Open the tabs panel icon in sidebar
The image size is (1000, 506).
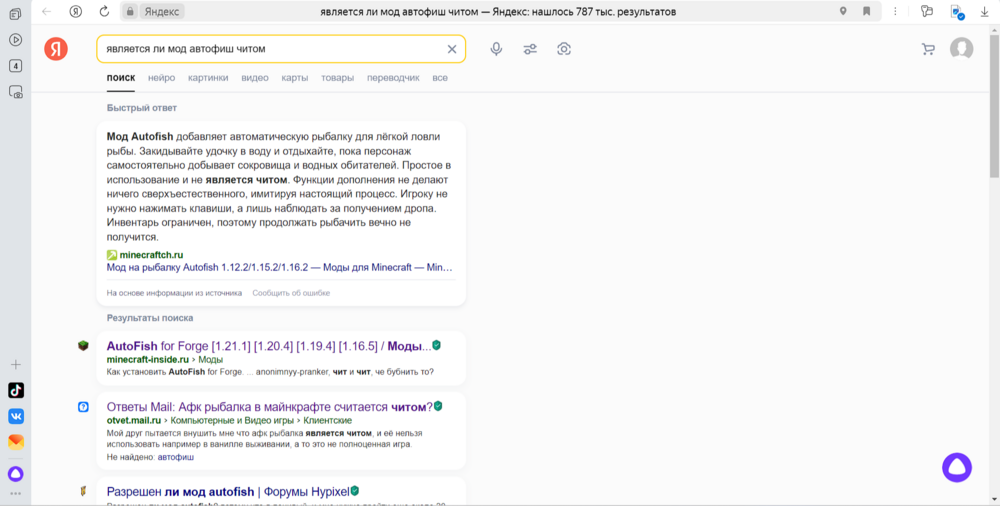[15, 13]
